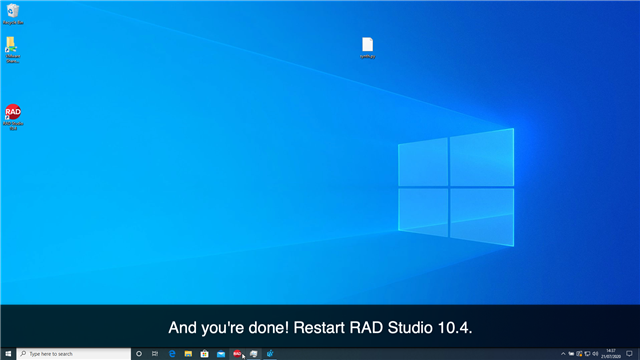Click the Type here to search box
This screenshot has height=360, width=640.
[74, 354]
